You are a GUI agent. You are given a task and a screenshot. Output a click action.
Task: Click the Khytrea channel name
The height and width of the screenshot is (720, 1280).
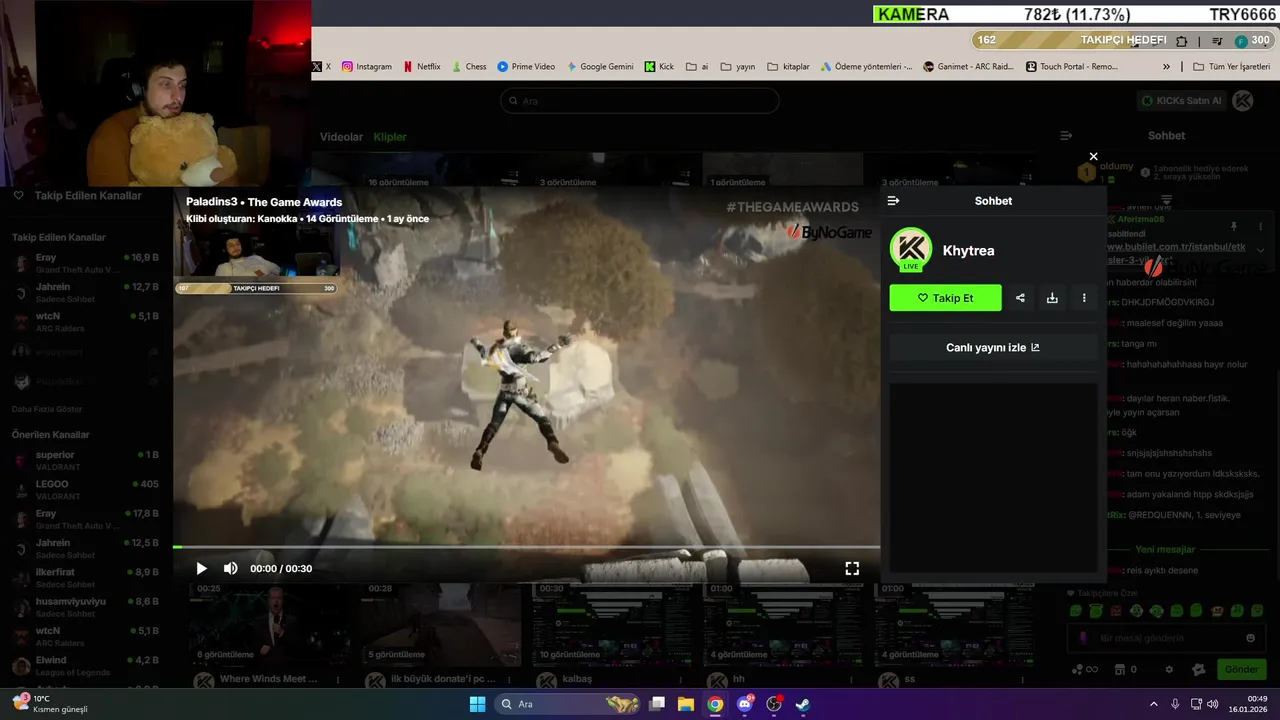tap(968, 251)
